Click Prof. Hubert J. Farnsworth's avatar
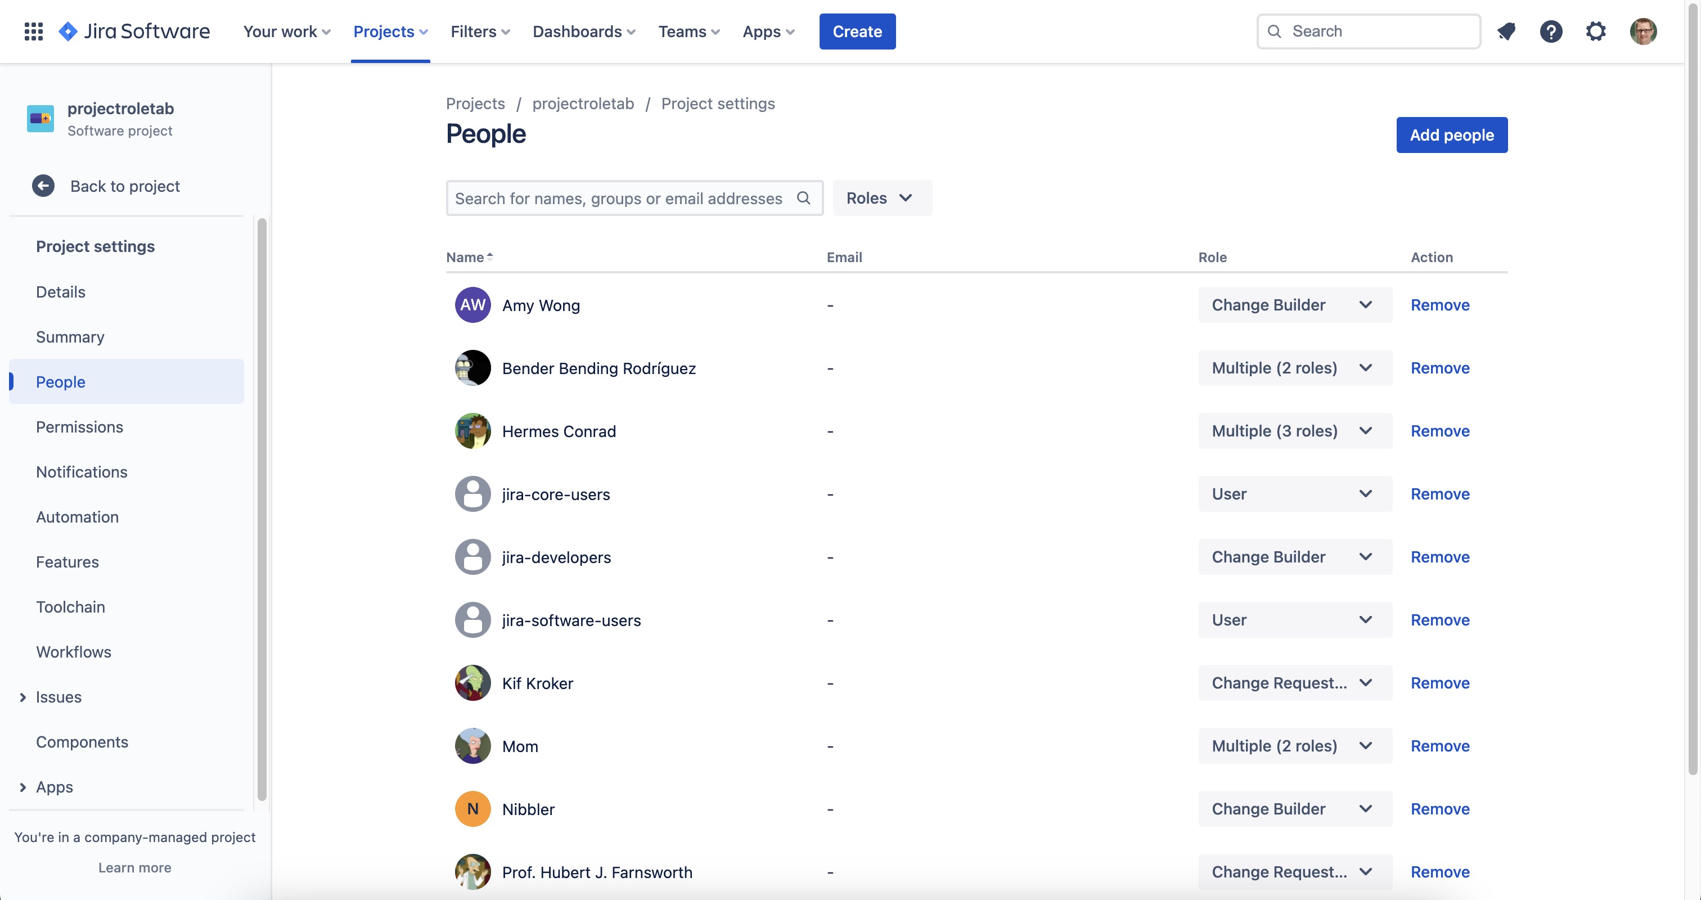This screenshot has height=900, width=1701. tap(473, 872)
